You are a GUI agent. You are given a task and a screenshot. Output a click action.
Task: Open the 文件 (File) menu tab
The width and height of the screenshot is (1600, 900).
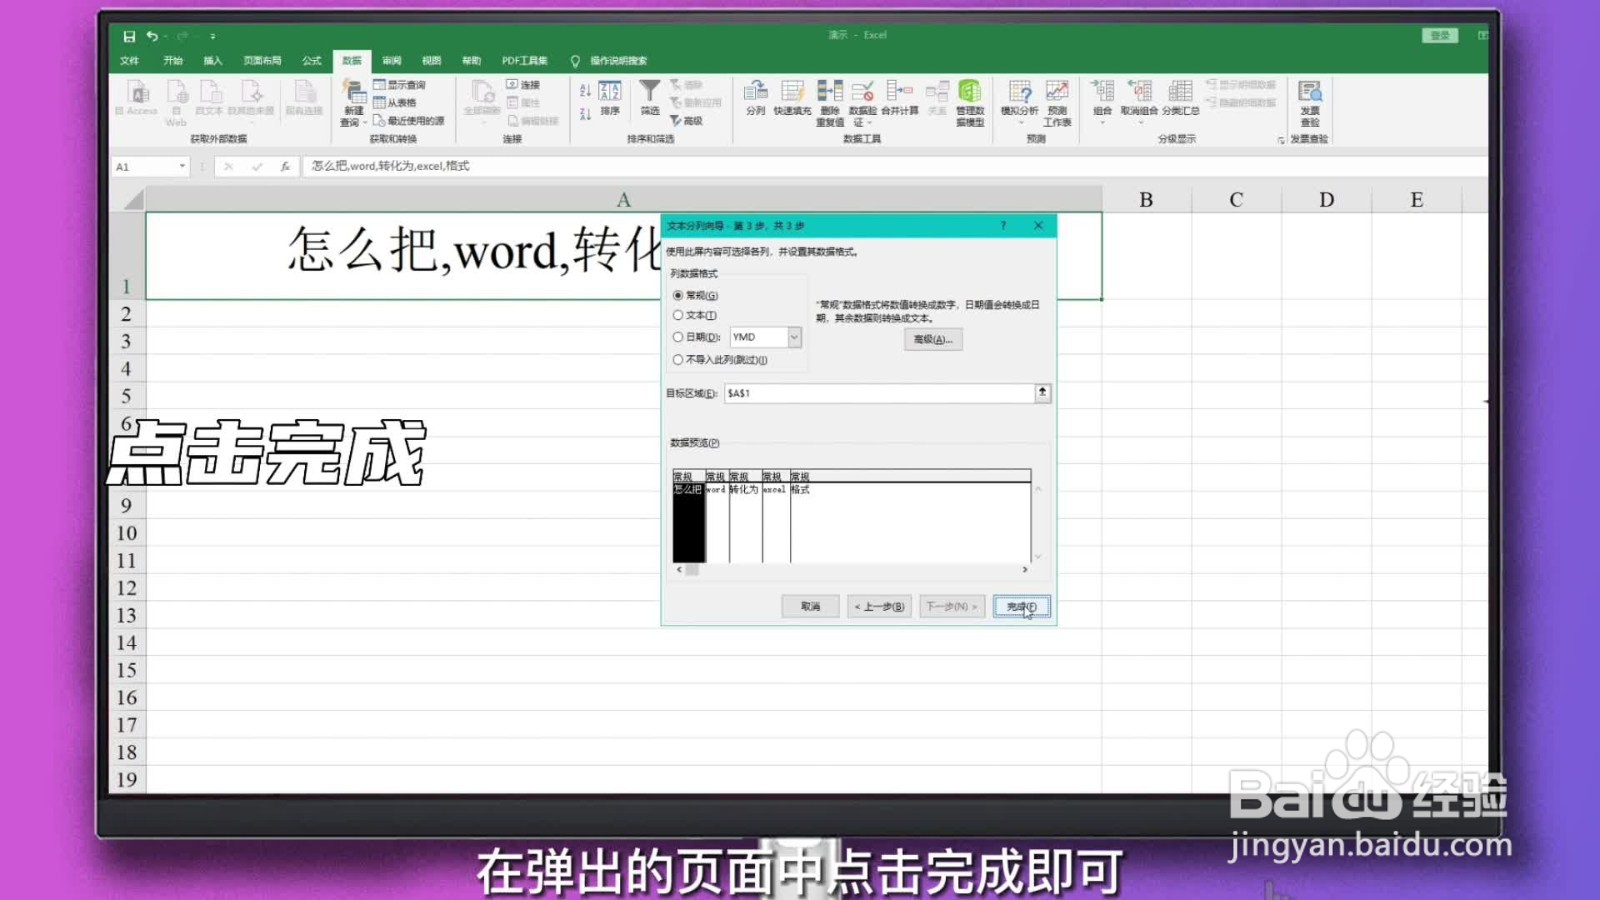point(130,61)
